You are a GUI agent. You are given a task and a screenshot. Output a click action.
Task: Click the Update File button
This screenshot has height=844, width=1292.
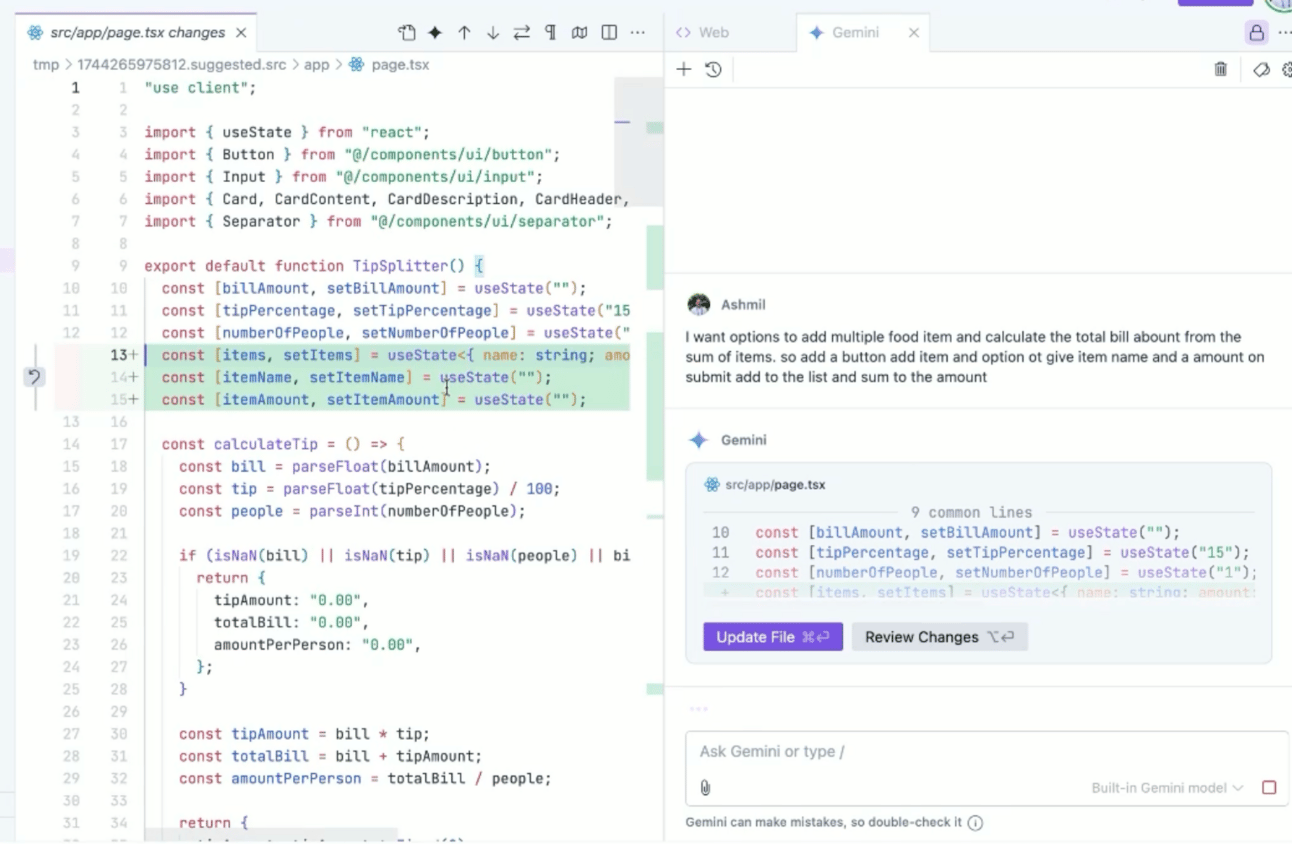coord(773,637)
